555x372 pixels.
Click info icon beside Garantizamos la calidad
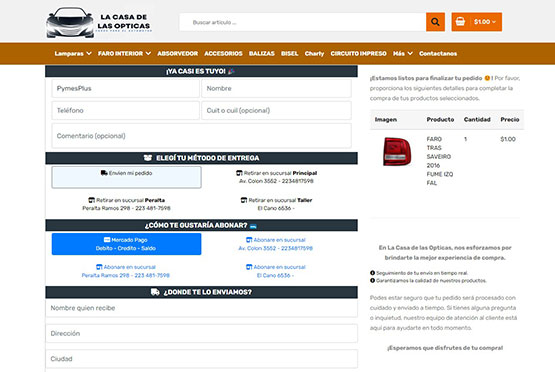pos(372,281)
